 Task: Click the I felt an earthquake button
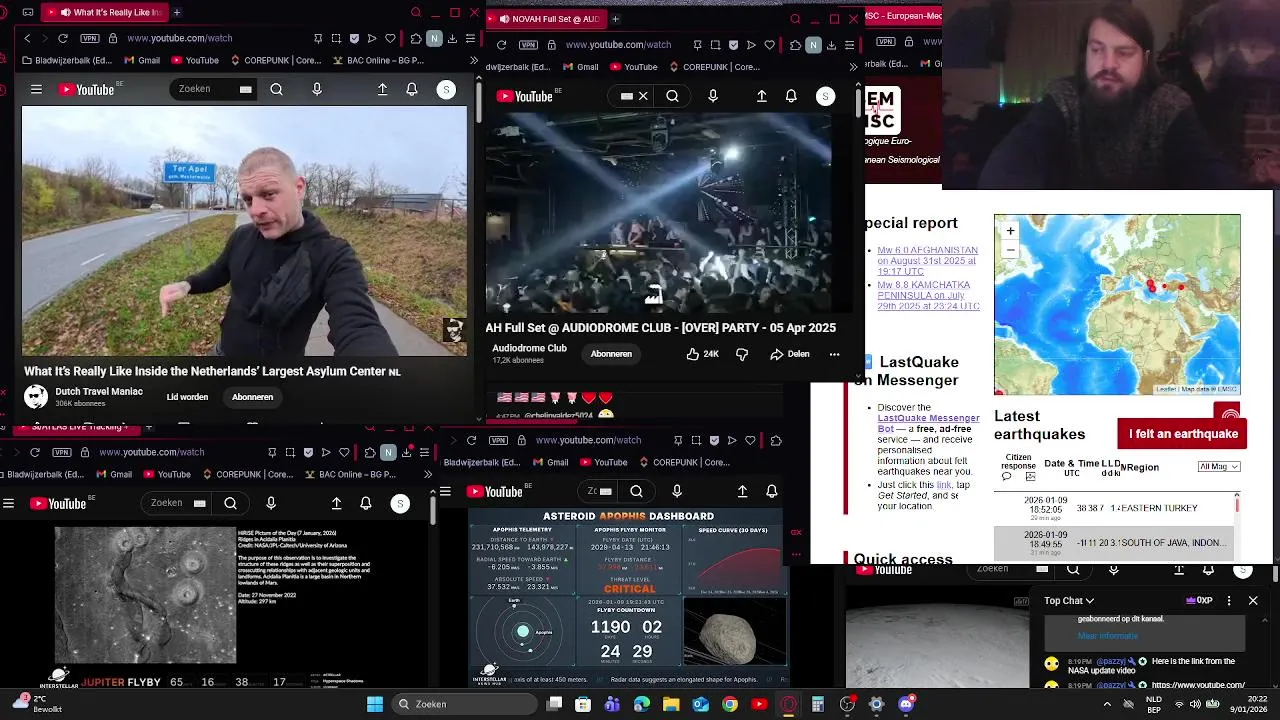(x=1183, y=434)
